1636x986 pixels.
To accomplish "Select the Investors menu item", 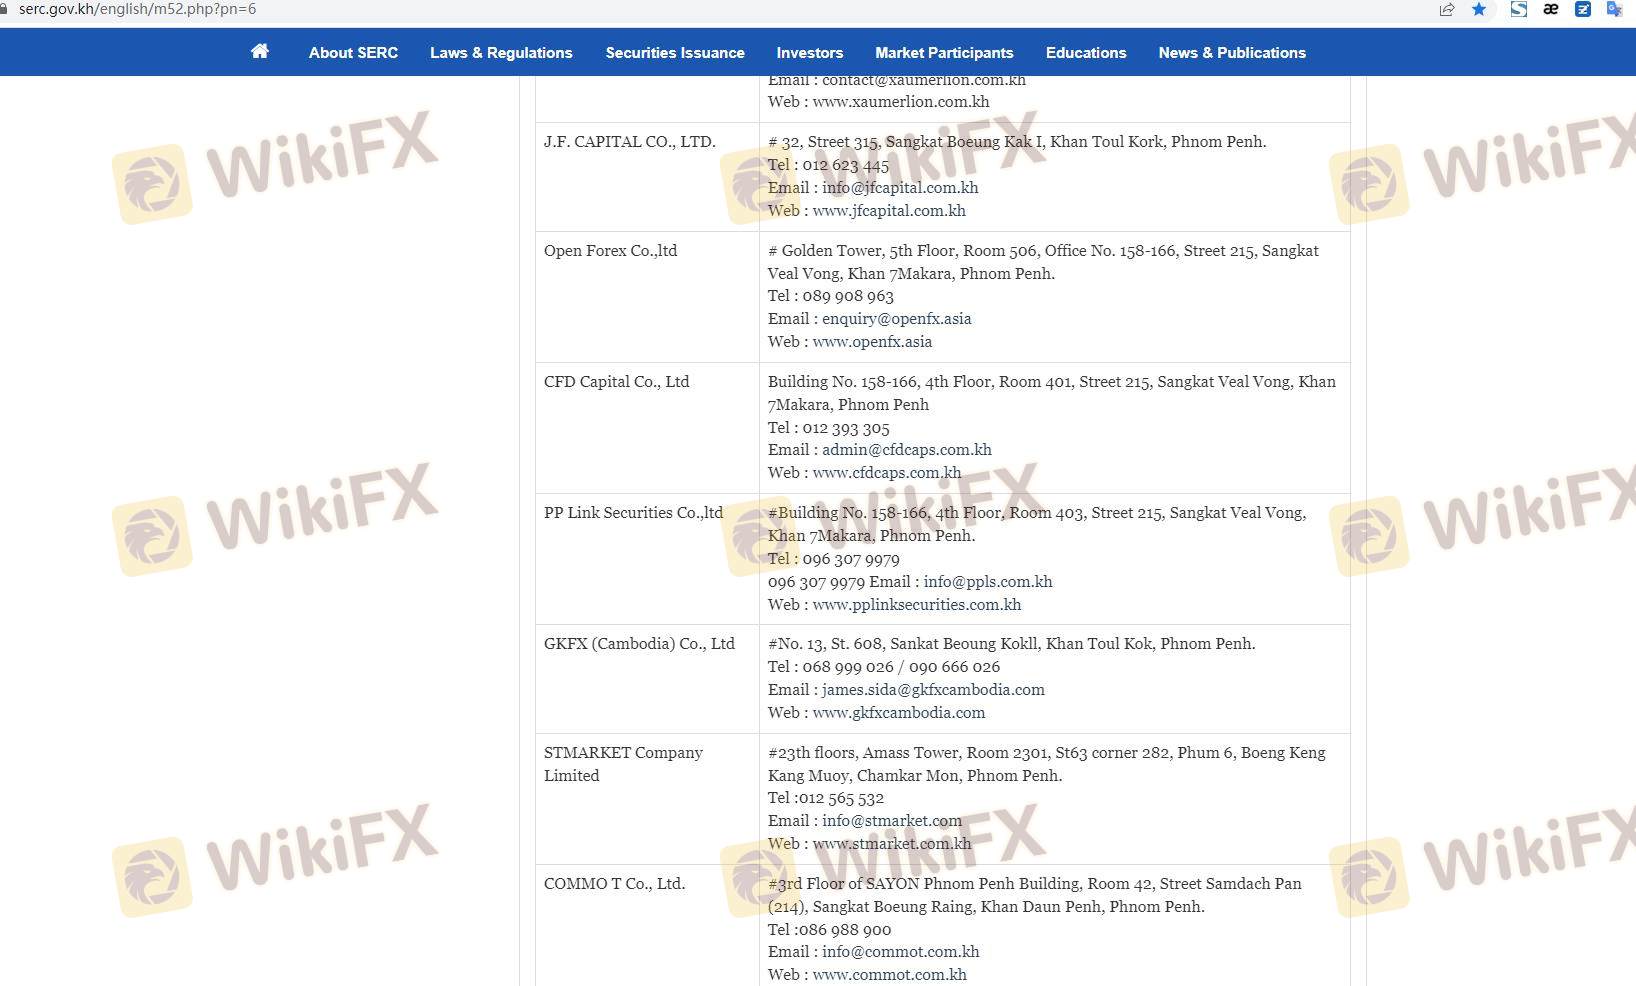I will pyautogui.click(x=810, y=53).
